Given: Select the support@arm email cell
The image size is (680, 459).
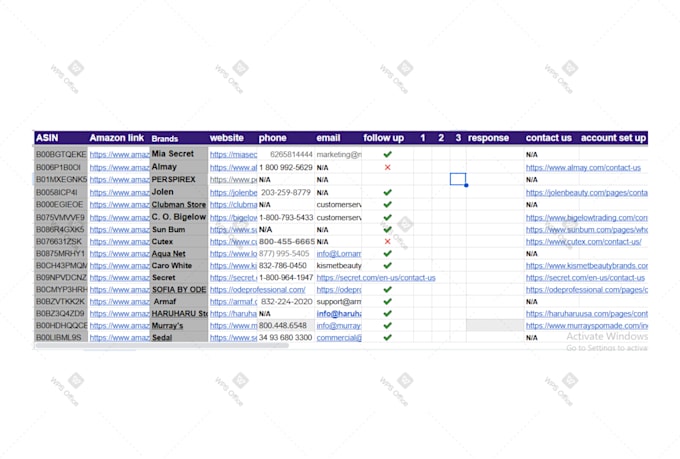Looking at the screenshot, I should pos(339,302).
